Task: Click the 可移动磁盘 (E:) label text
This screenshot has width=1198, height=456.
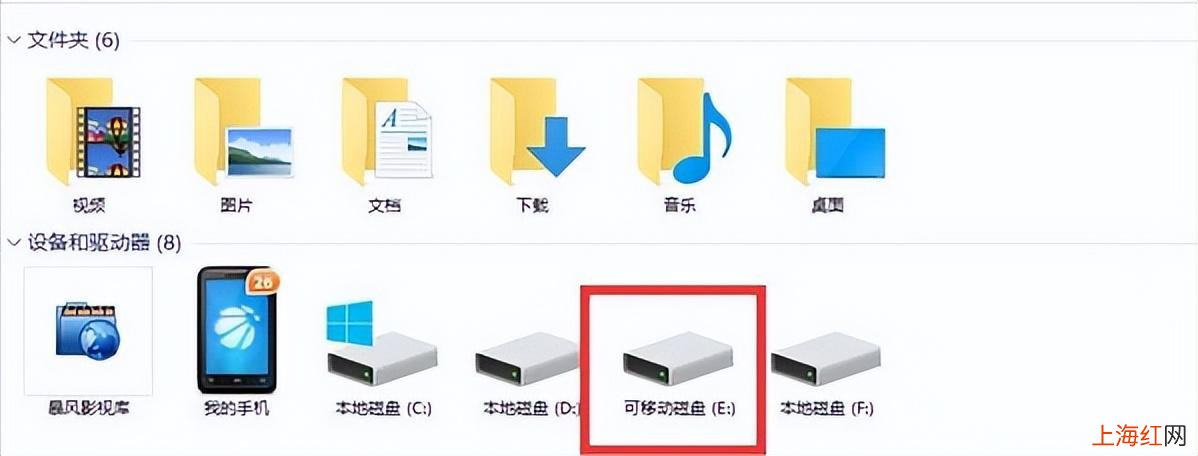Action: tap(678, 409)
